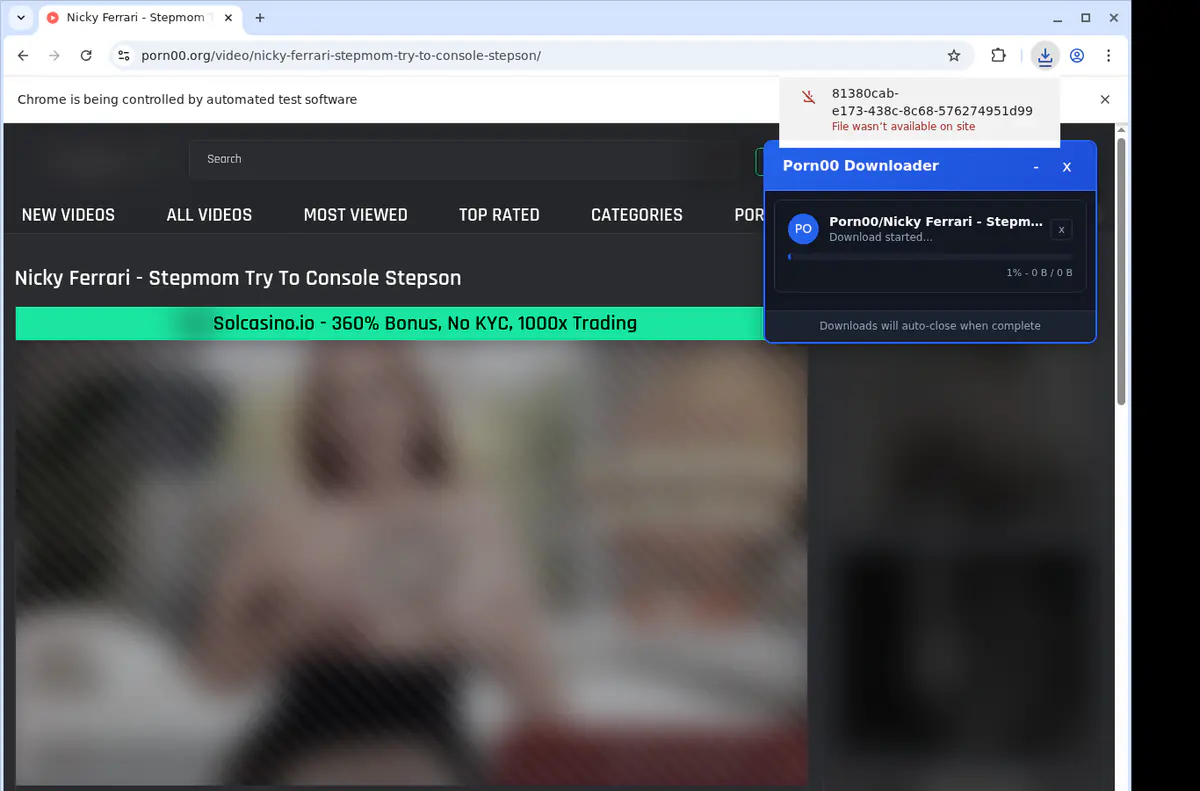Click the download progress bar

[x=930, y=257]
